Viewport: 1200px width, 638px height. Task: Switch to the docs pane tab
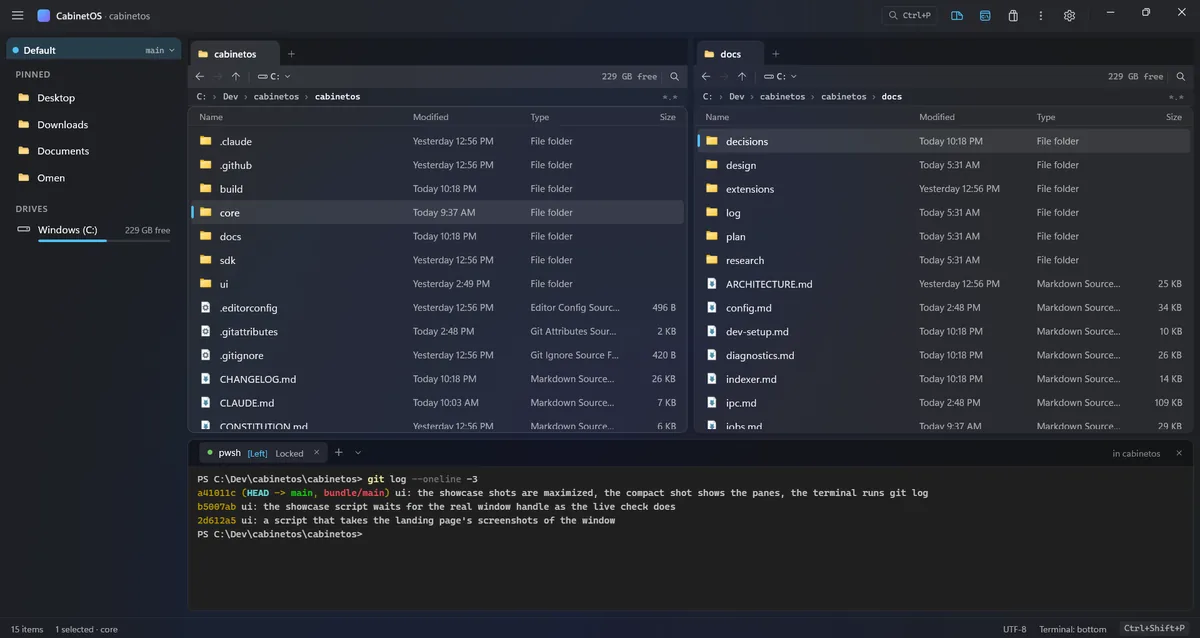(x=730, y=54)
